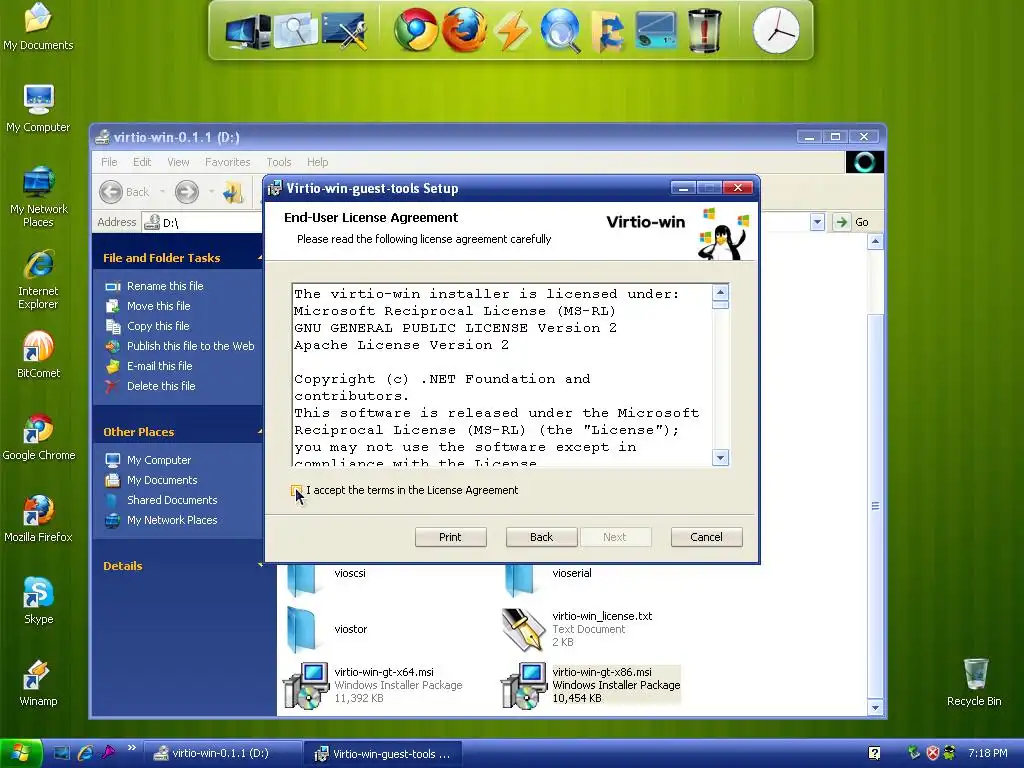Launch Skype from the desktop

[39, 601]
